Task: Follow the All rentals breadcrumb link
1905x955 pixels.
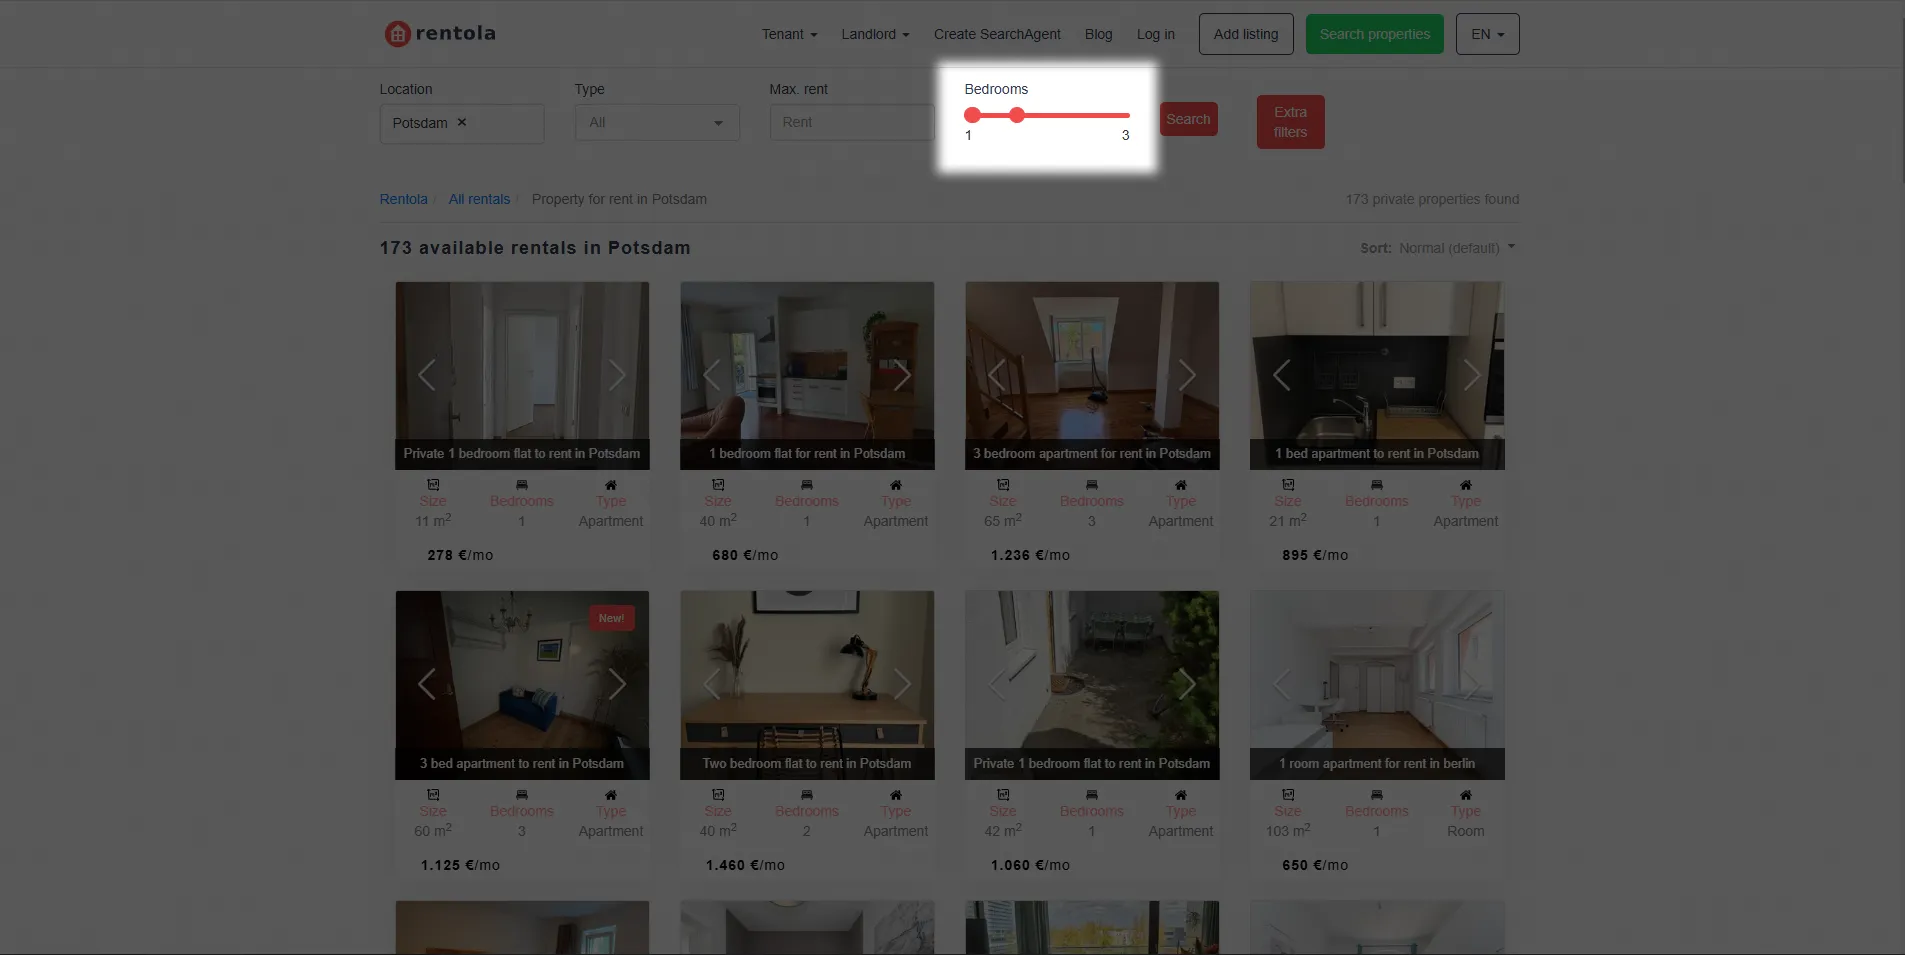Action: 479,199
